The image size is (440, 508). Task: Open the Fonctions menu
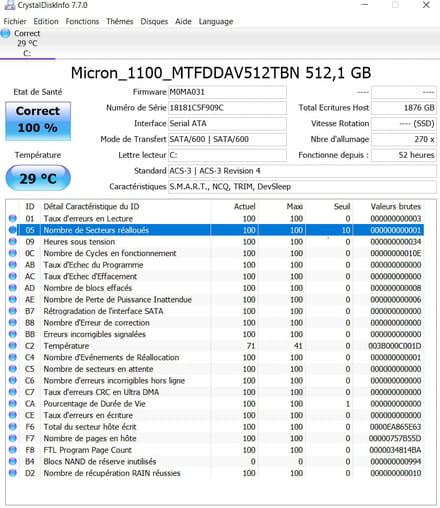click(x=82, y=22)
